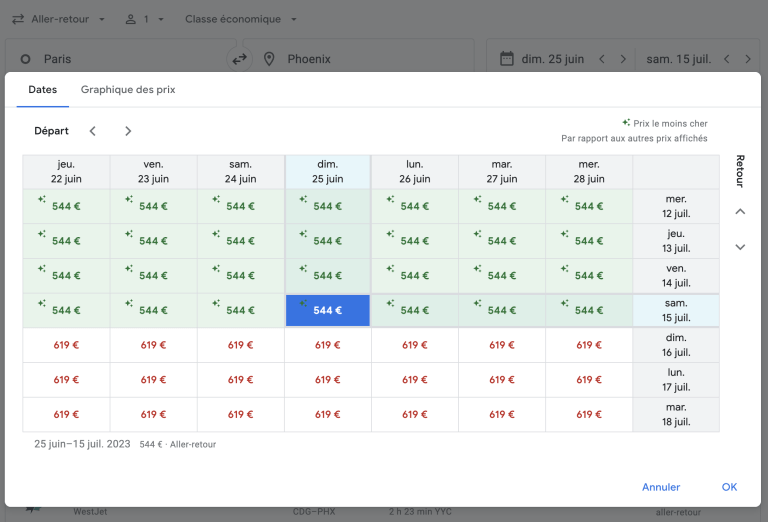The height and width of the screenshot is (522, 768).
Task: Switch to the Graphique des prix tab
Action: [x=128, y=90]
